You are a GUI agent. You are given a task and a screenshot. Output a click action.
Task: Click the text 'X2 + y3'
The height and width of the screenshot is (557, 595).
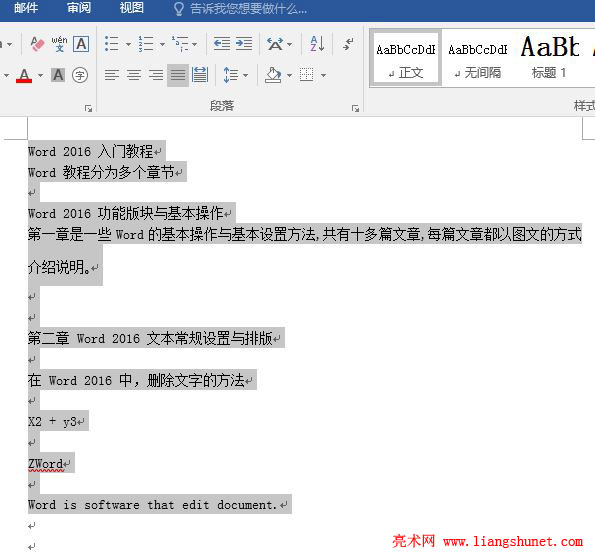[x=52, y=421]
